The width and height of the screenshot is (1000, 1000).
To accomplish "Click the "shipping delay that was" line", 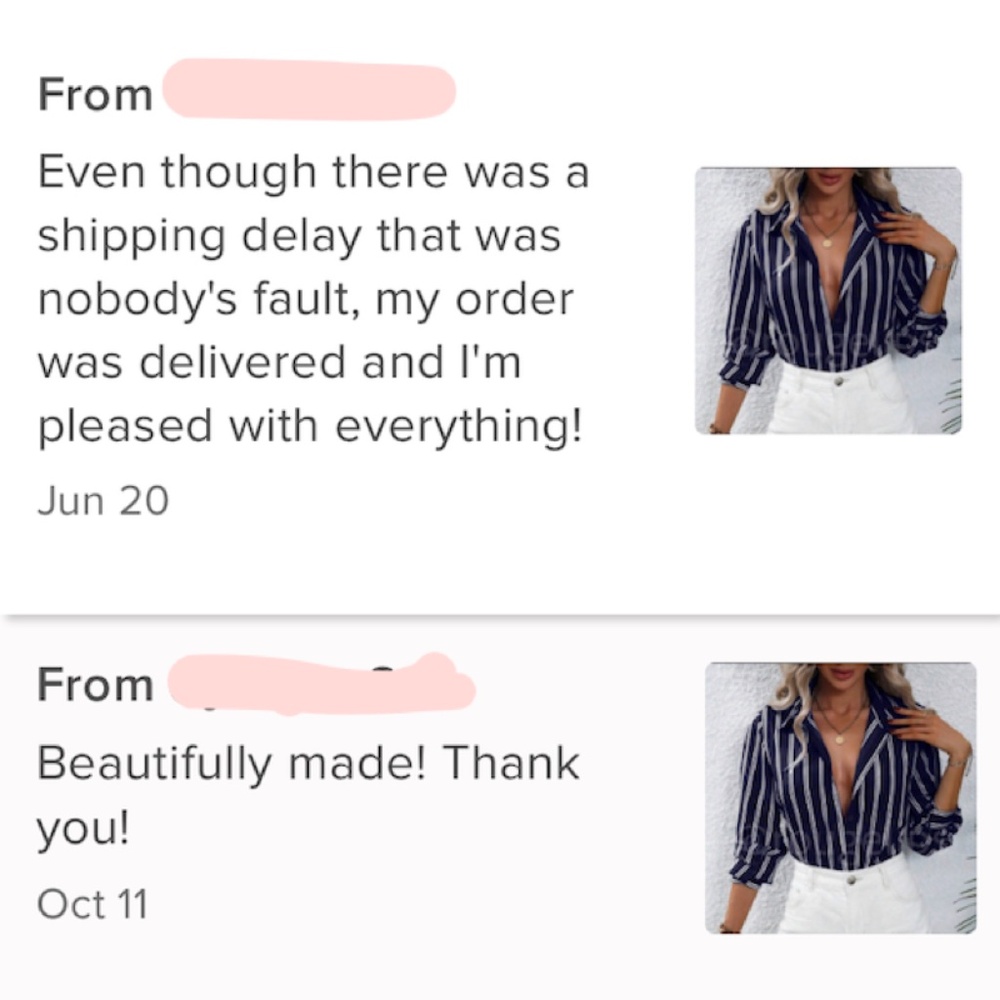I will 299,237.
